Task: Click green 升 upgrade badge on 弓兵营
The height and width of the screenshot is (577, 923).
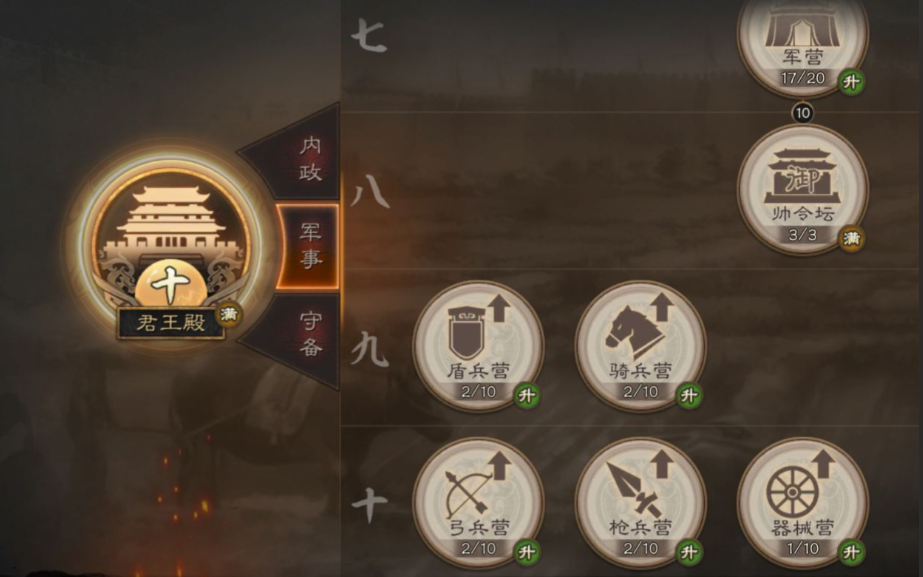Action: (527, 552)
